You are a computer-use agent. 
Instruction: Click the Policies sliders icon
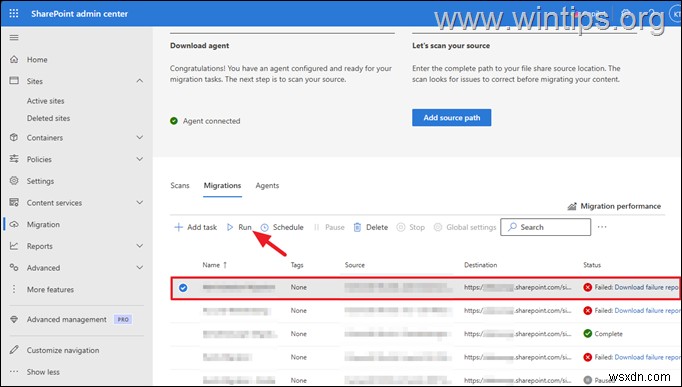tap(14, 159)
